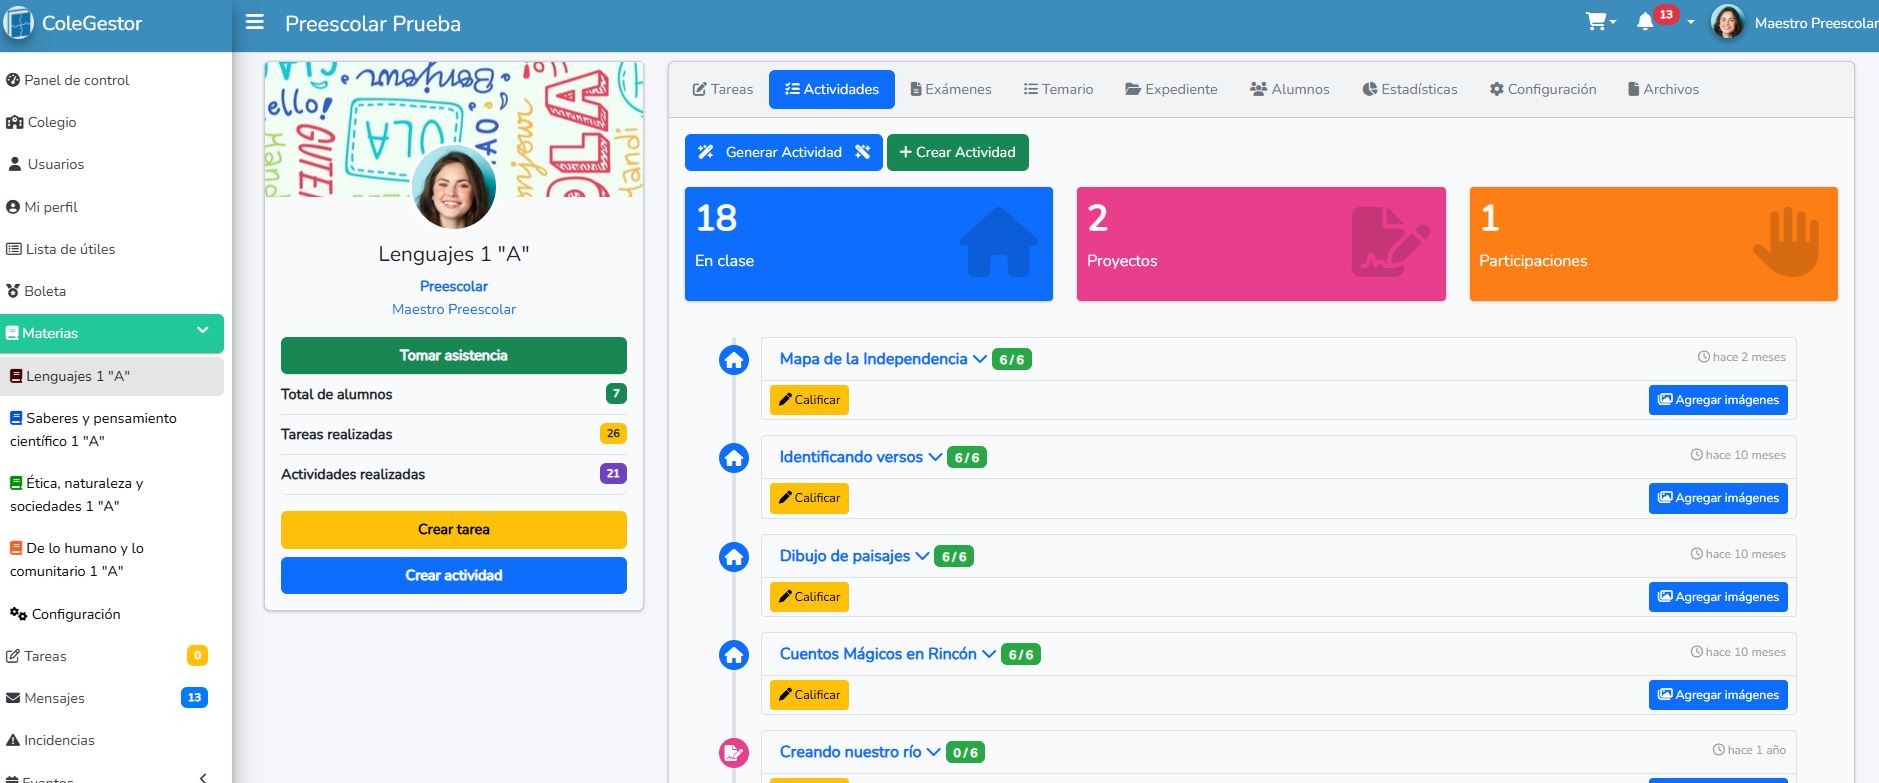The image size is (1879, 783).
Task: Switch to the Expediente tab
Action: click(x=1171, y=89)
